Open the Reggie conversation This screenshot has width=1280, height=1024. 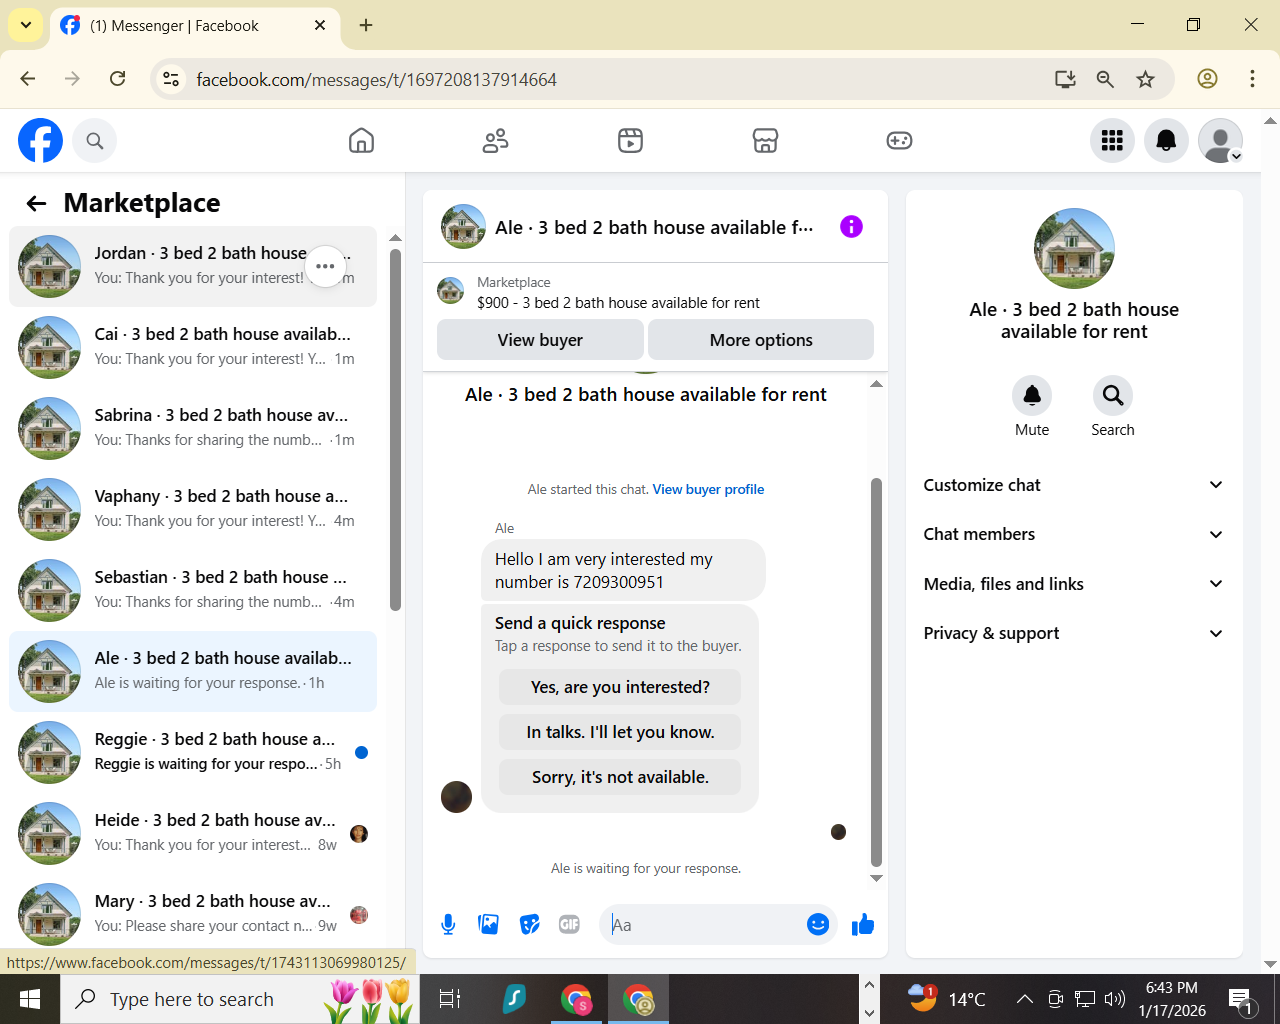(192, 752)
